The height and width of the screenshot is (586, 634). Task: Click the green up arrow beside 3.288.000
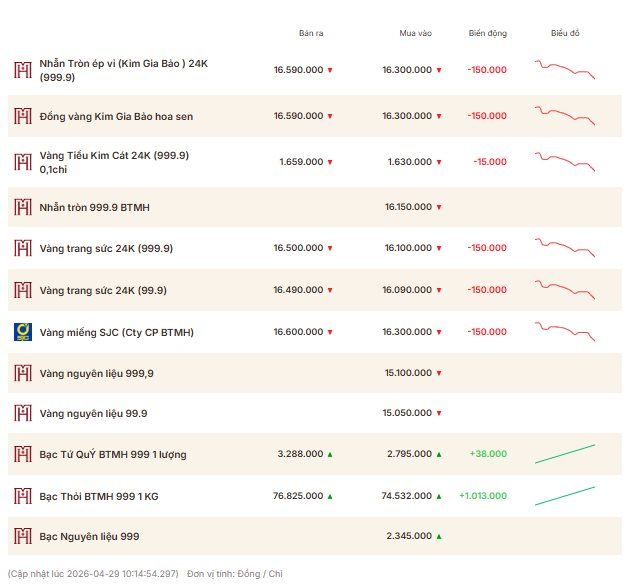[x=330, y=455]
